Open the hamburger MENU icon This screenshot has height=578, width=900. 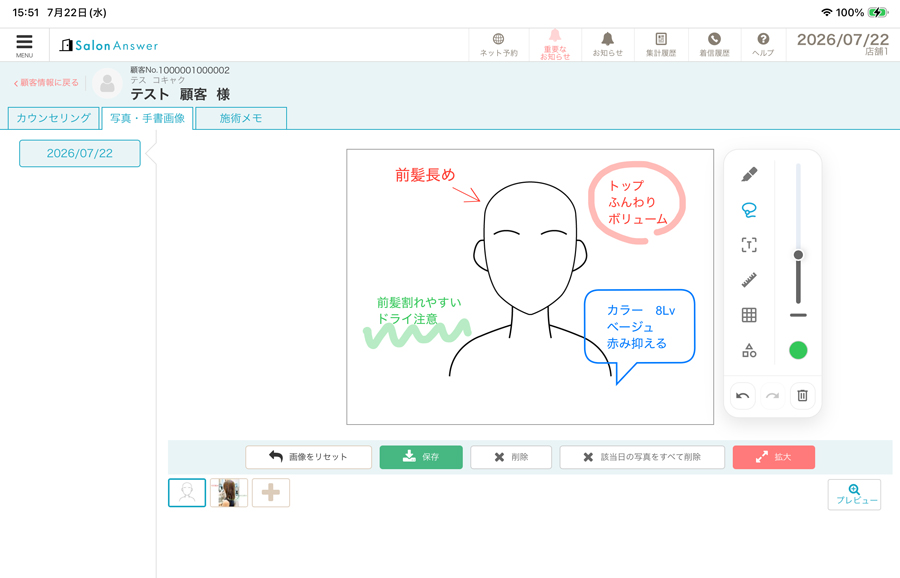[24, 45]
